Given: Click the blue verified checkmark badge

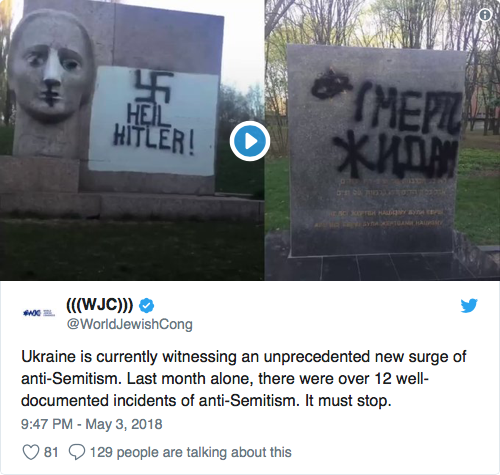Looking at the screenshot, I should [146, 305].
